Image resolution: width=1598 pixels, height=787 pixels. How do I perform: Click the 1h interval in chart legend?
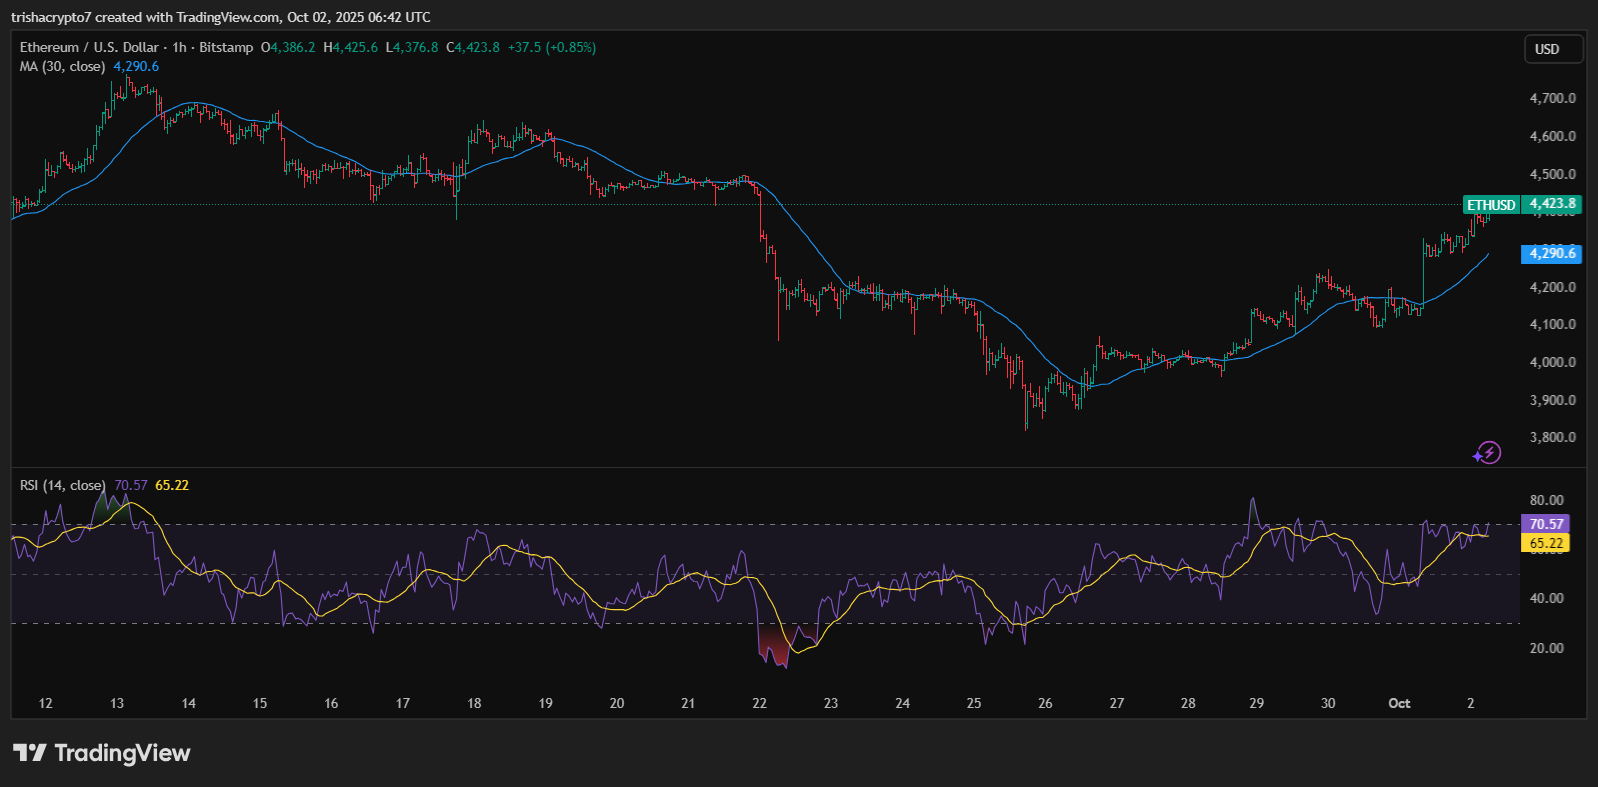(x=179, y=47)
